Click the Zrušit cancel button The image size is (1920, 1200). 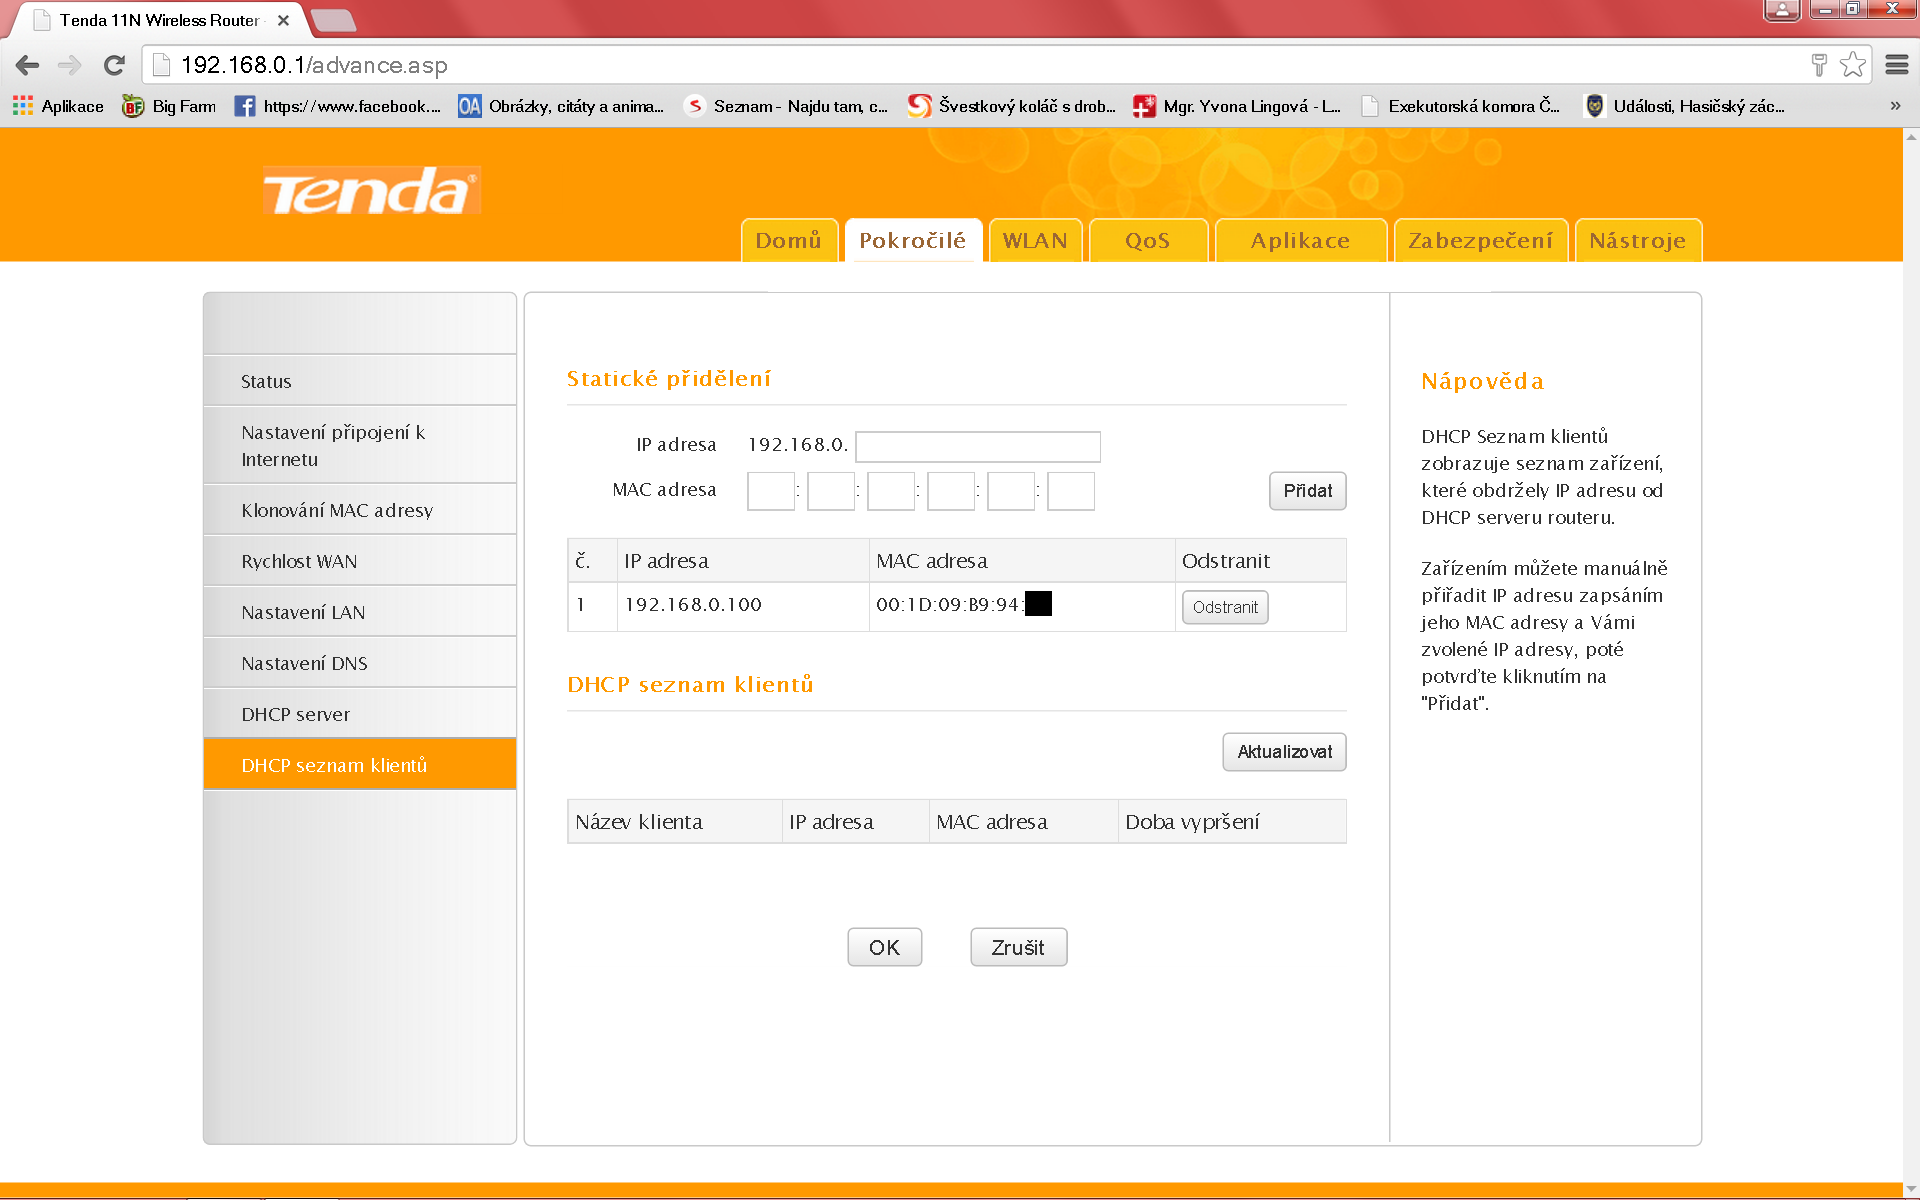1018,947
